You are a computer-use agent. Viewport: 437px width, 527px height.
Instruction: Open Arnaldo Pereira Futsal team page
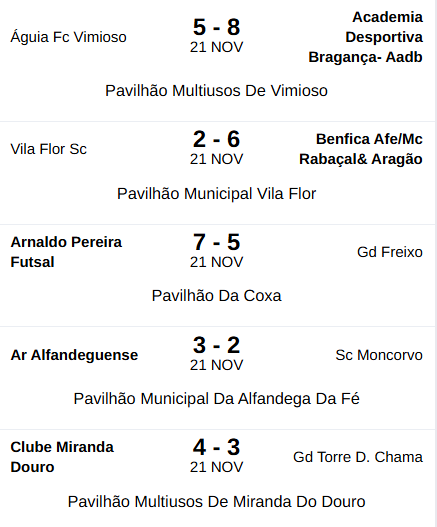pos(66,252)
